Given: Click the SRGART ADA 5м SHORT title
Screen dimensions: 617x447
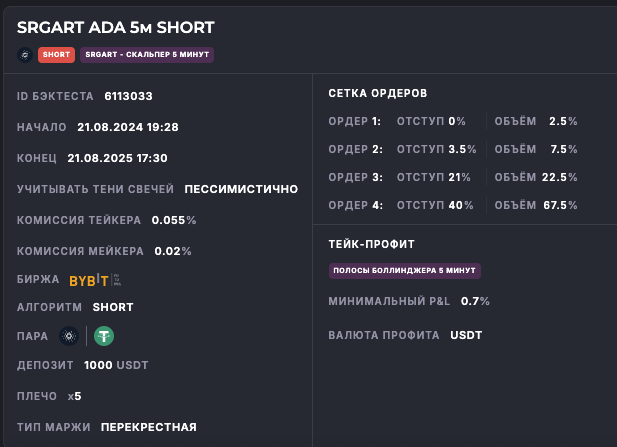Looking at the screenshot, I should pyautogui.click(x=115, y=27).
